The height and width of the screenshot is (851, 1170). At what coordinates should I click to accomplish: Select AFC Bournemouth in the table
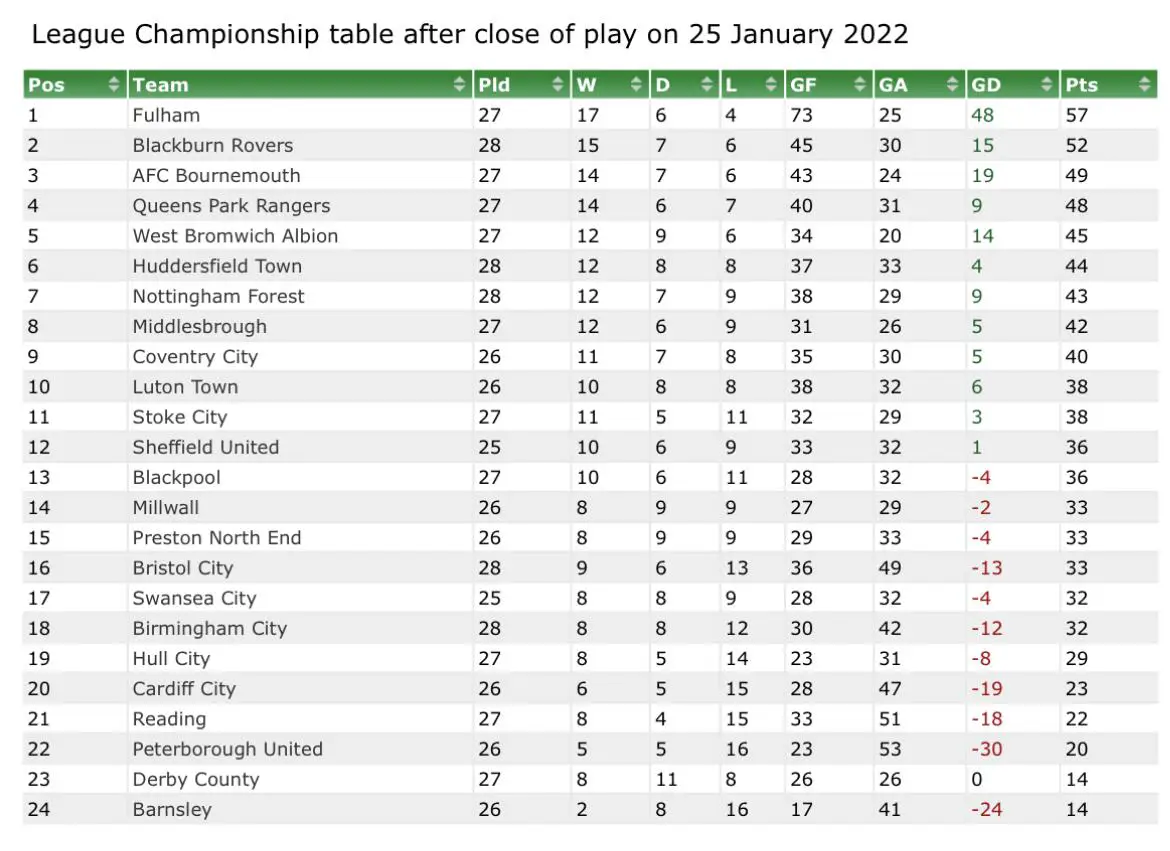(216, 175)
